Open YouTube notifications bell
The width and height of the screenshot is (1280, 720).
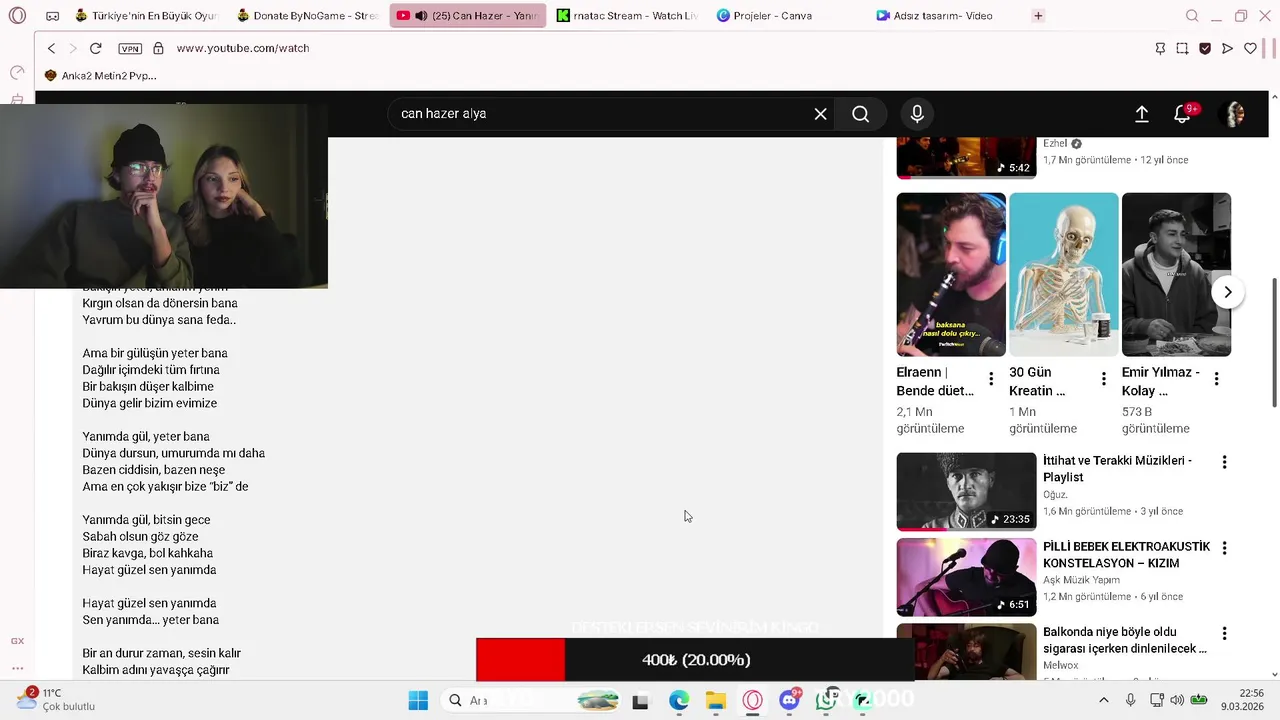1182,114
